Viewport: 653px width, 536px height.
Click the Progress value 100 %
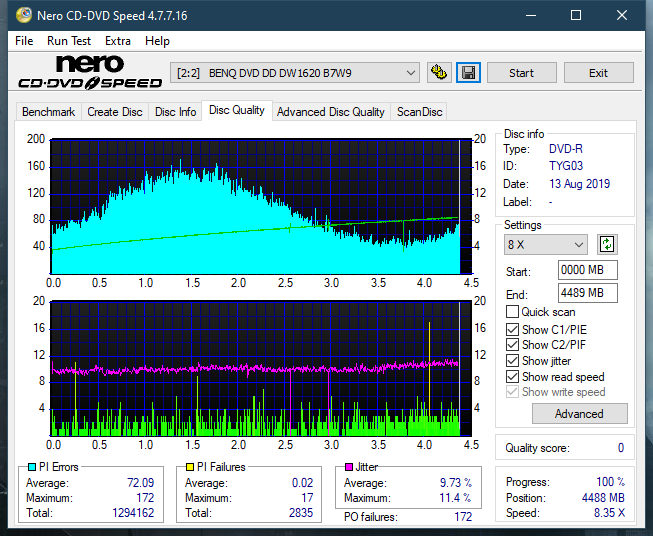(610, 482)
